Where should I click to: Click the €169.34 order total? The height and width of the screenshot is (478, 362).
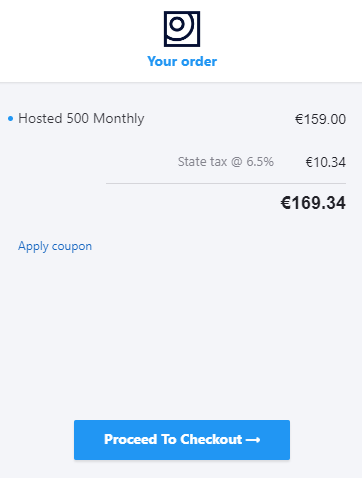tap(313, 203)
